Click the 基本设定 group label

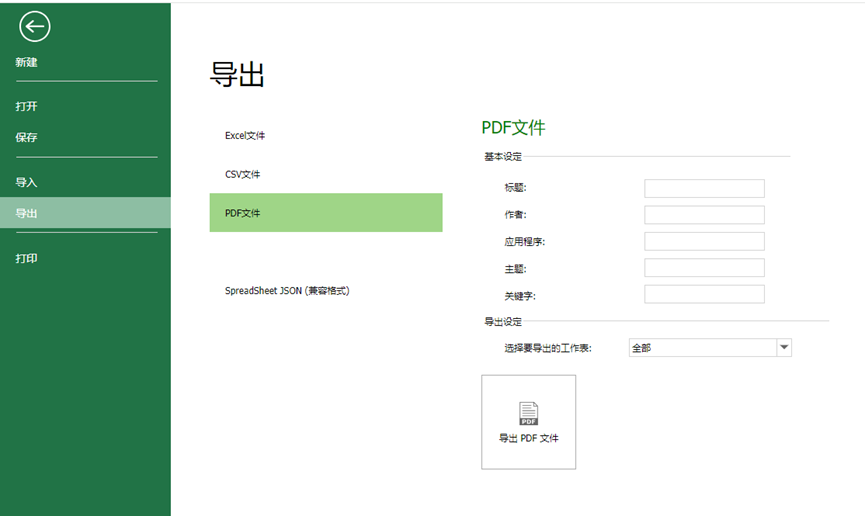click(503, 157)
